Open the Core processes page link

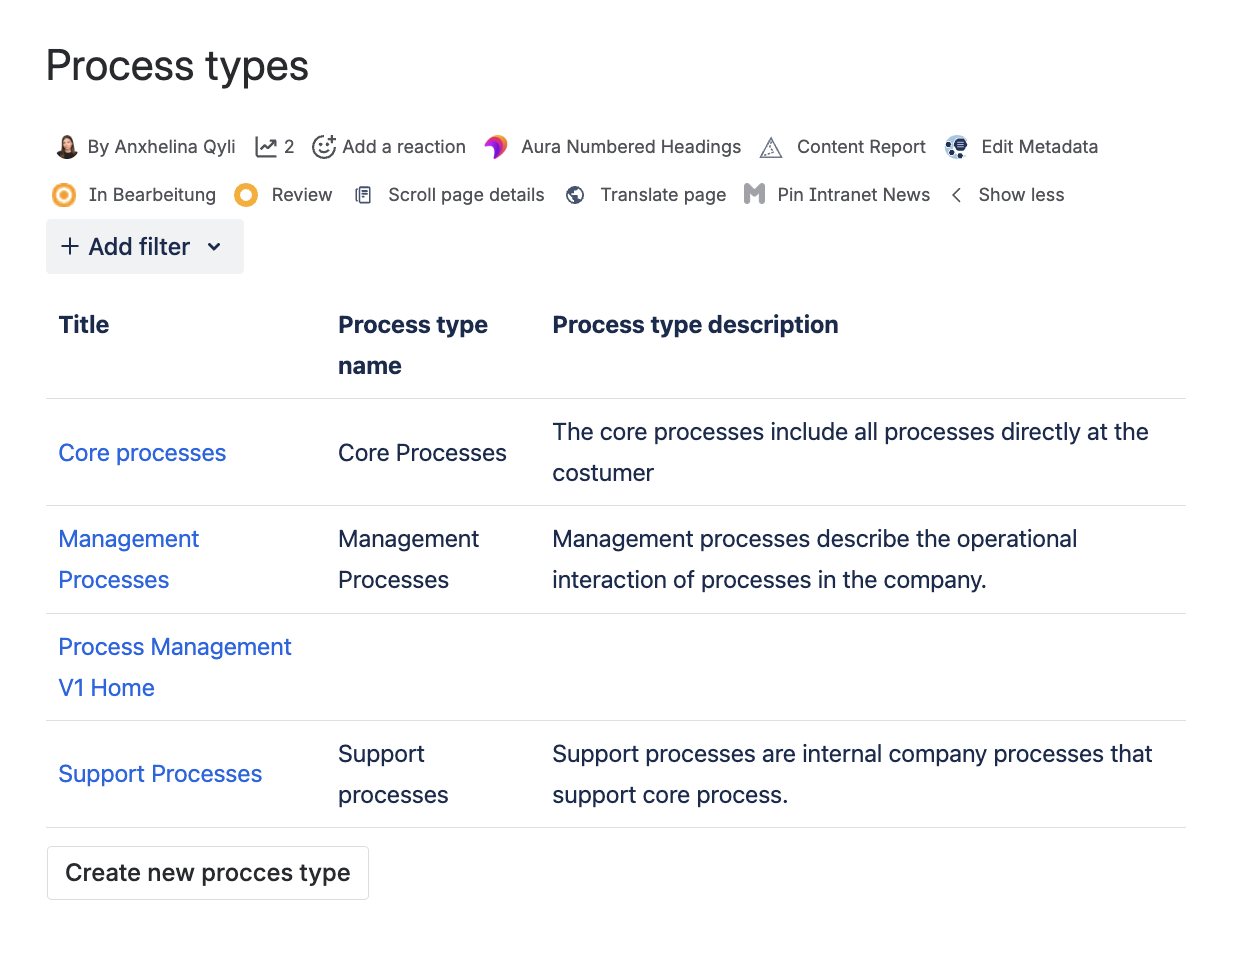pyautogui.click(x=142, y=453)
